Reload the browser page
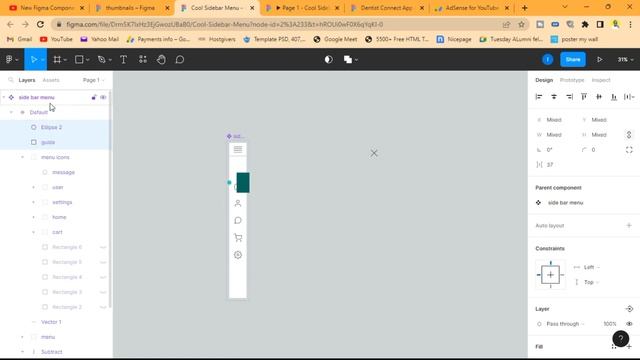Image resolution: width=640 pixels, height=360 pixels. point(40,24)
